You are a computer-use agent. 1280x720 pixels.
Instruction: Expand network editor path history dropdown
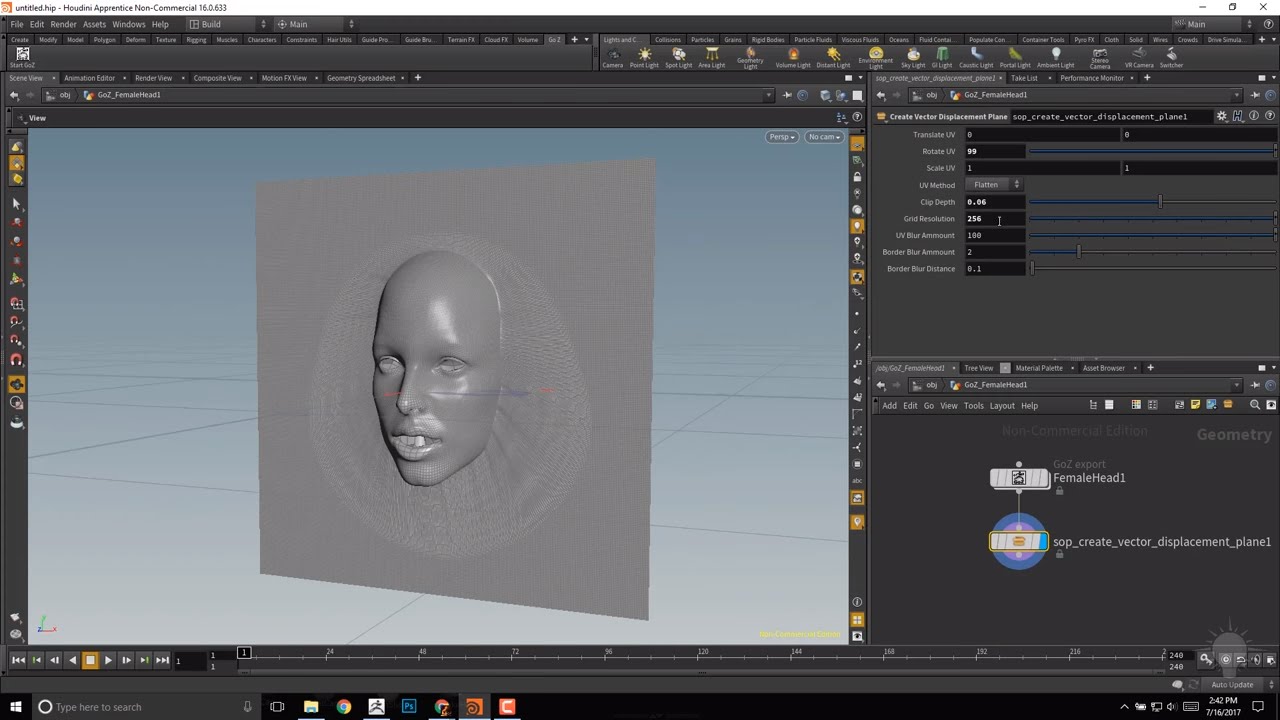point(1237,385)
